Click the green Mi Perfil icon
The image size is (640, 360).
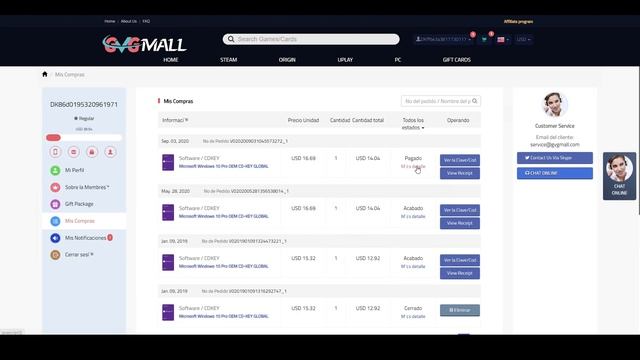pos(55,170)
